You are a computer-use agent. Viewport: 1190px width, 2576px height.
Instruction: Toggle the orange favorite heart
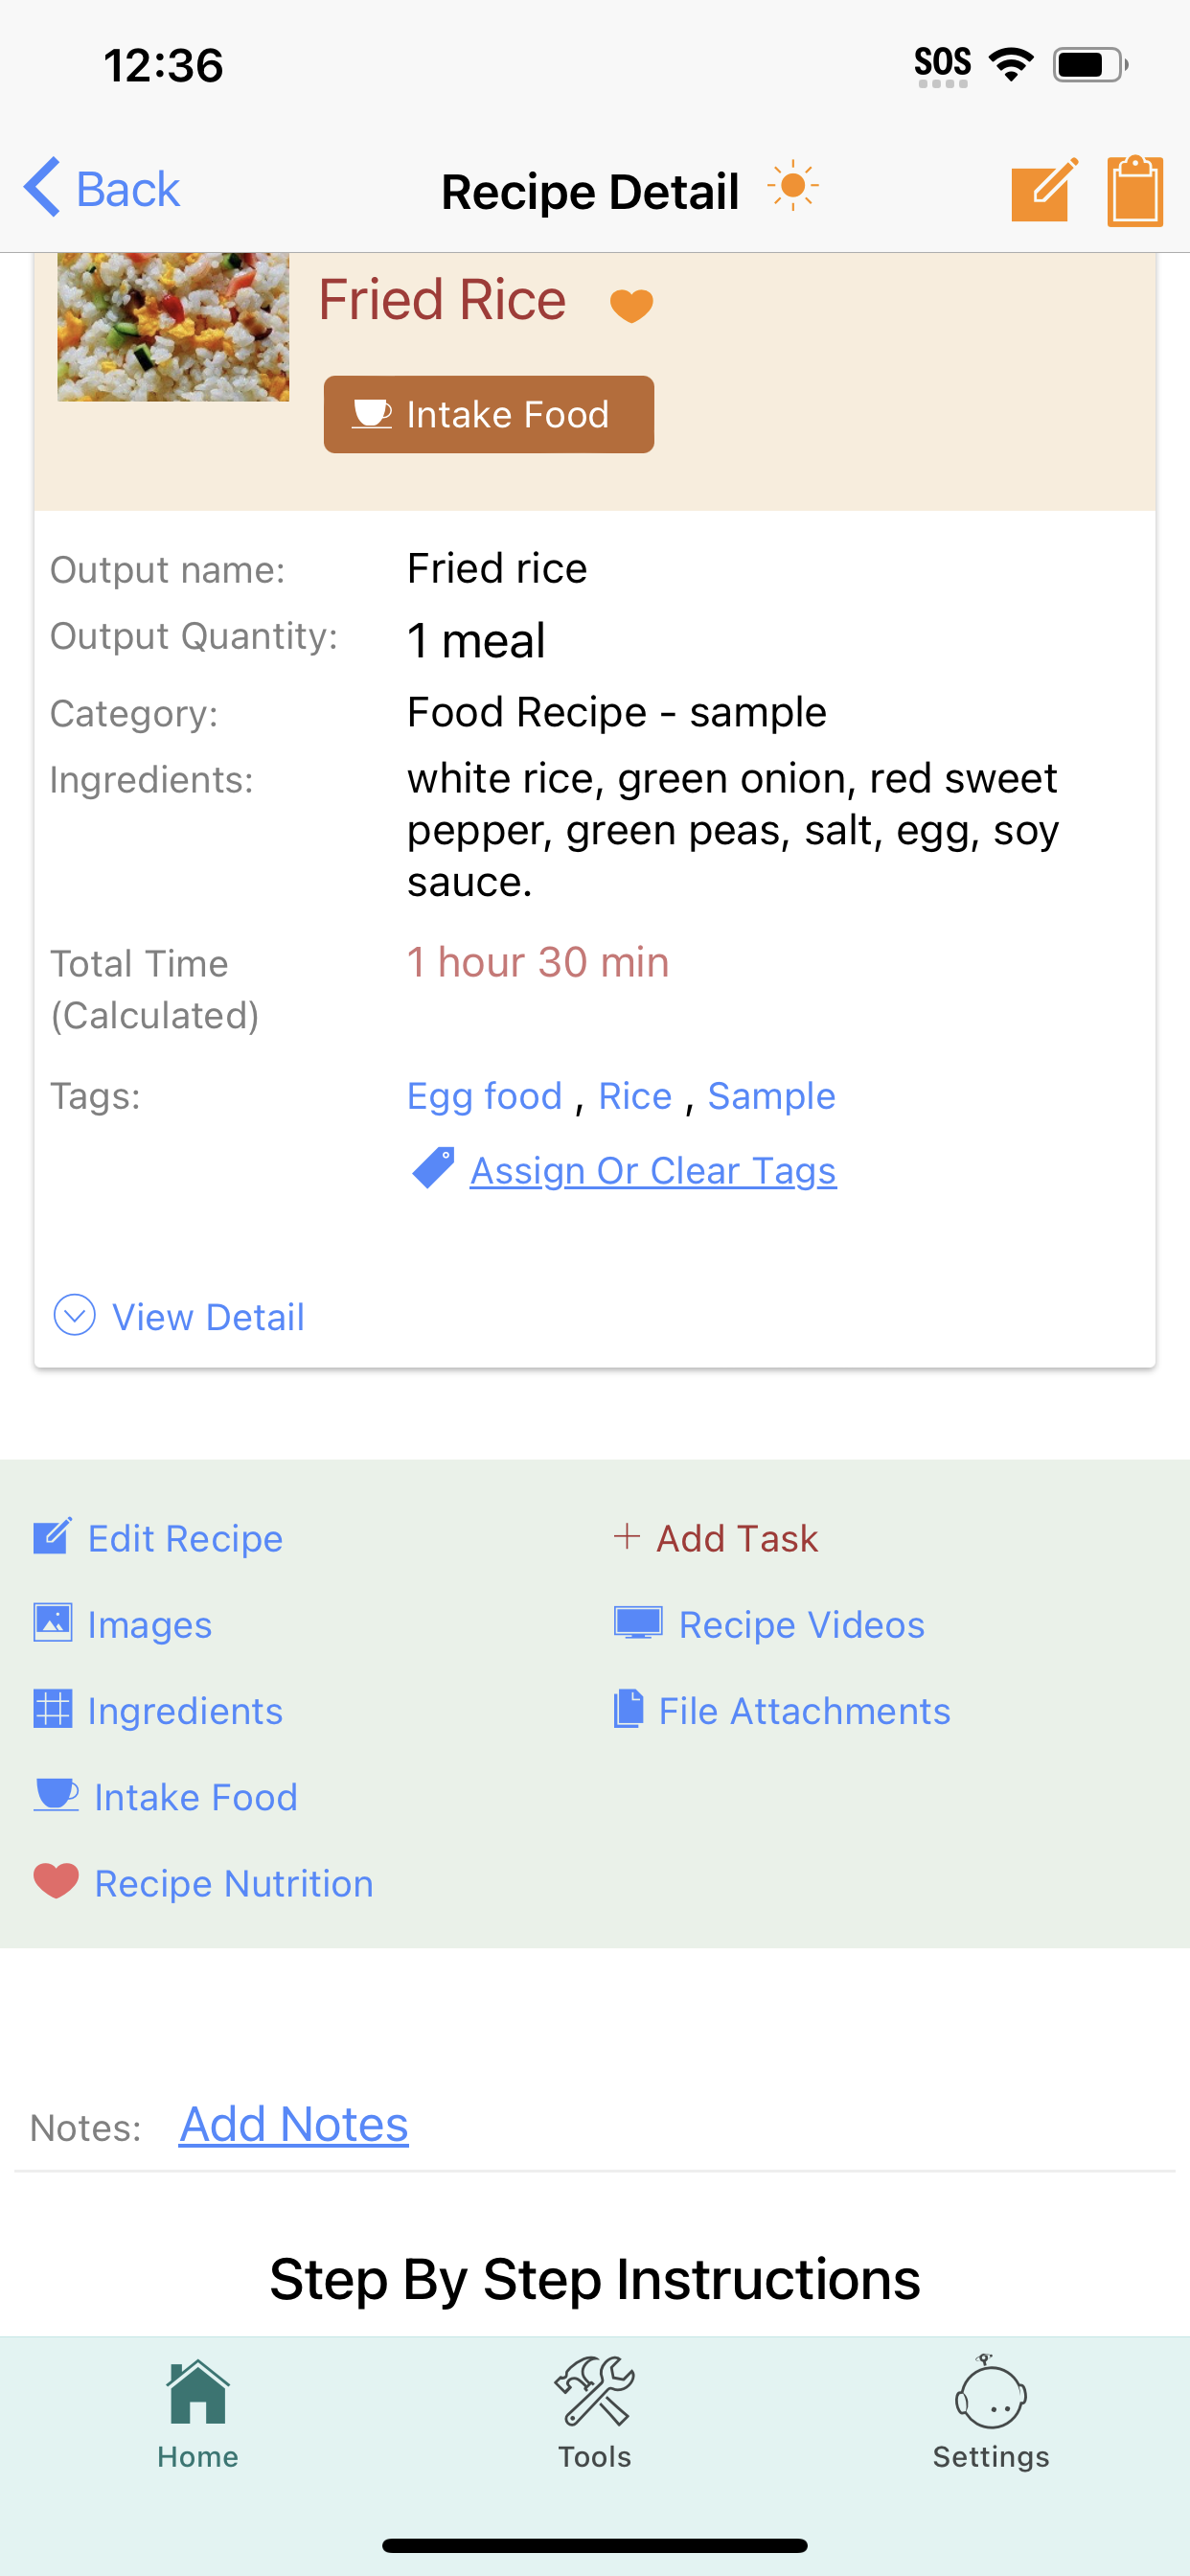(x=631, y=305)
